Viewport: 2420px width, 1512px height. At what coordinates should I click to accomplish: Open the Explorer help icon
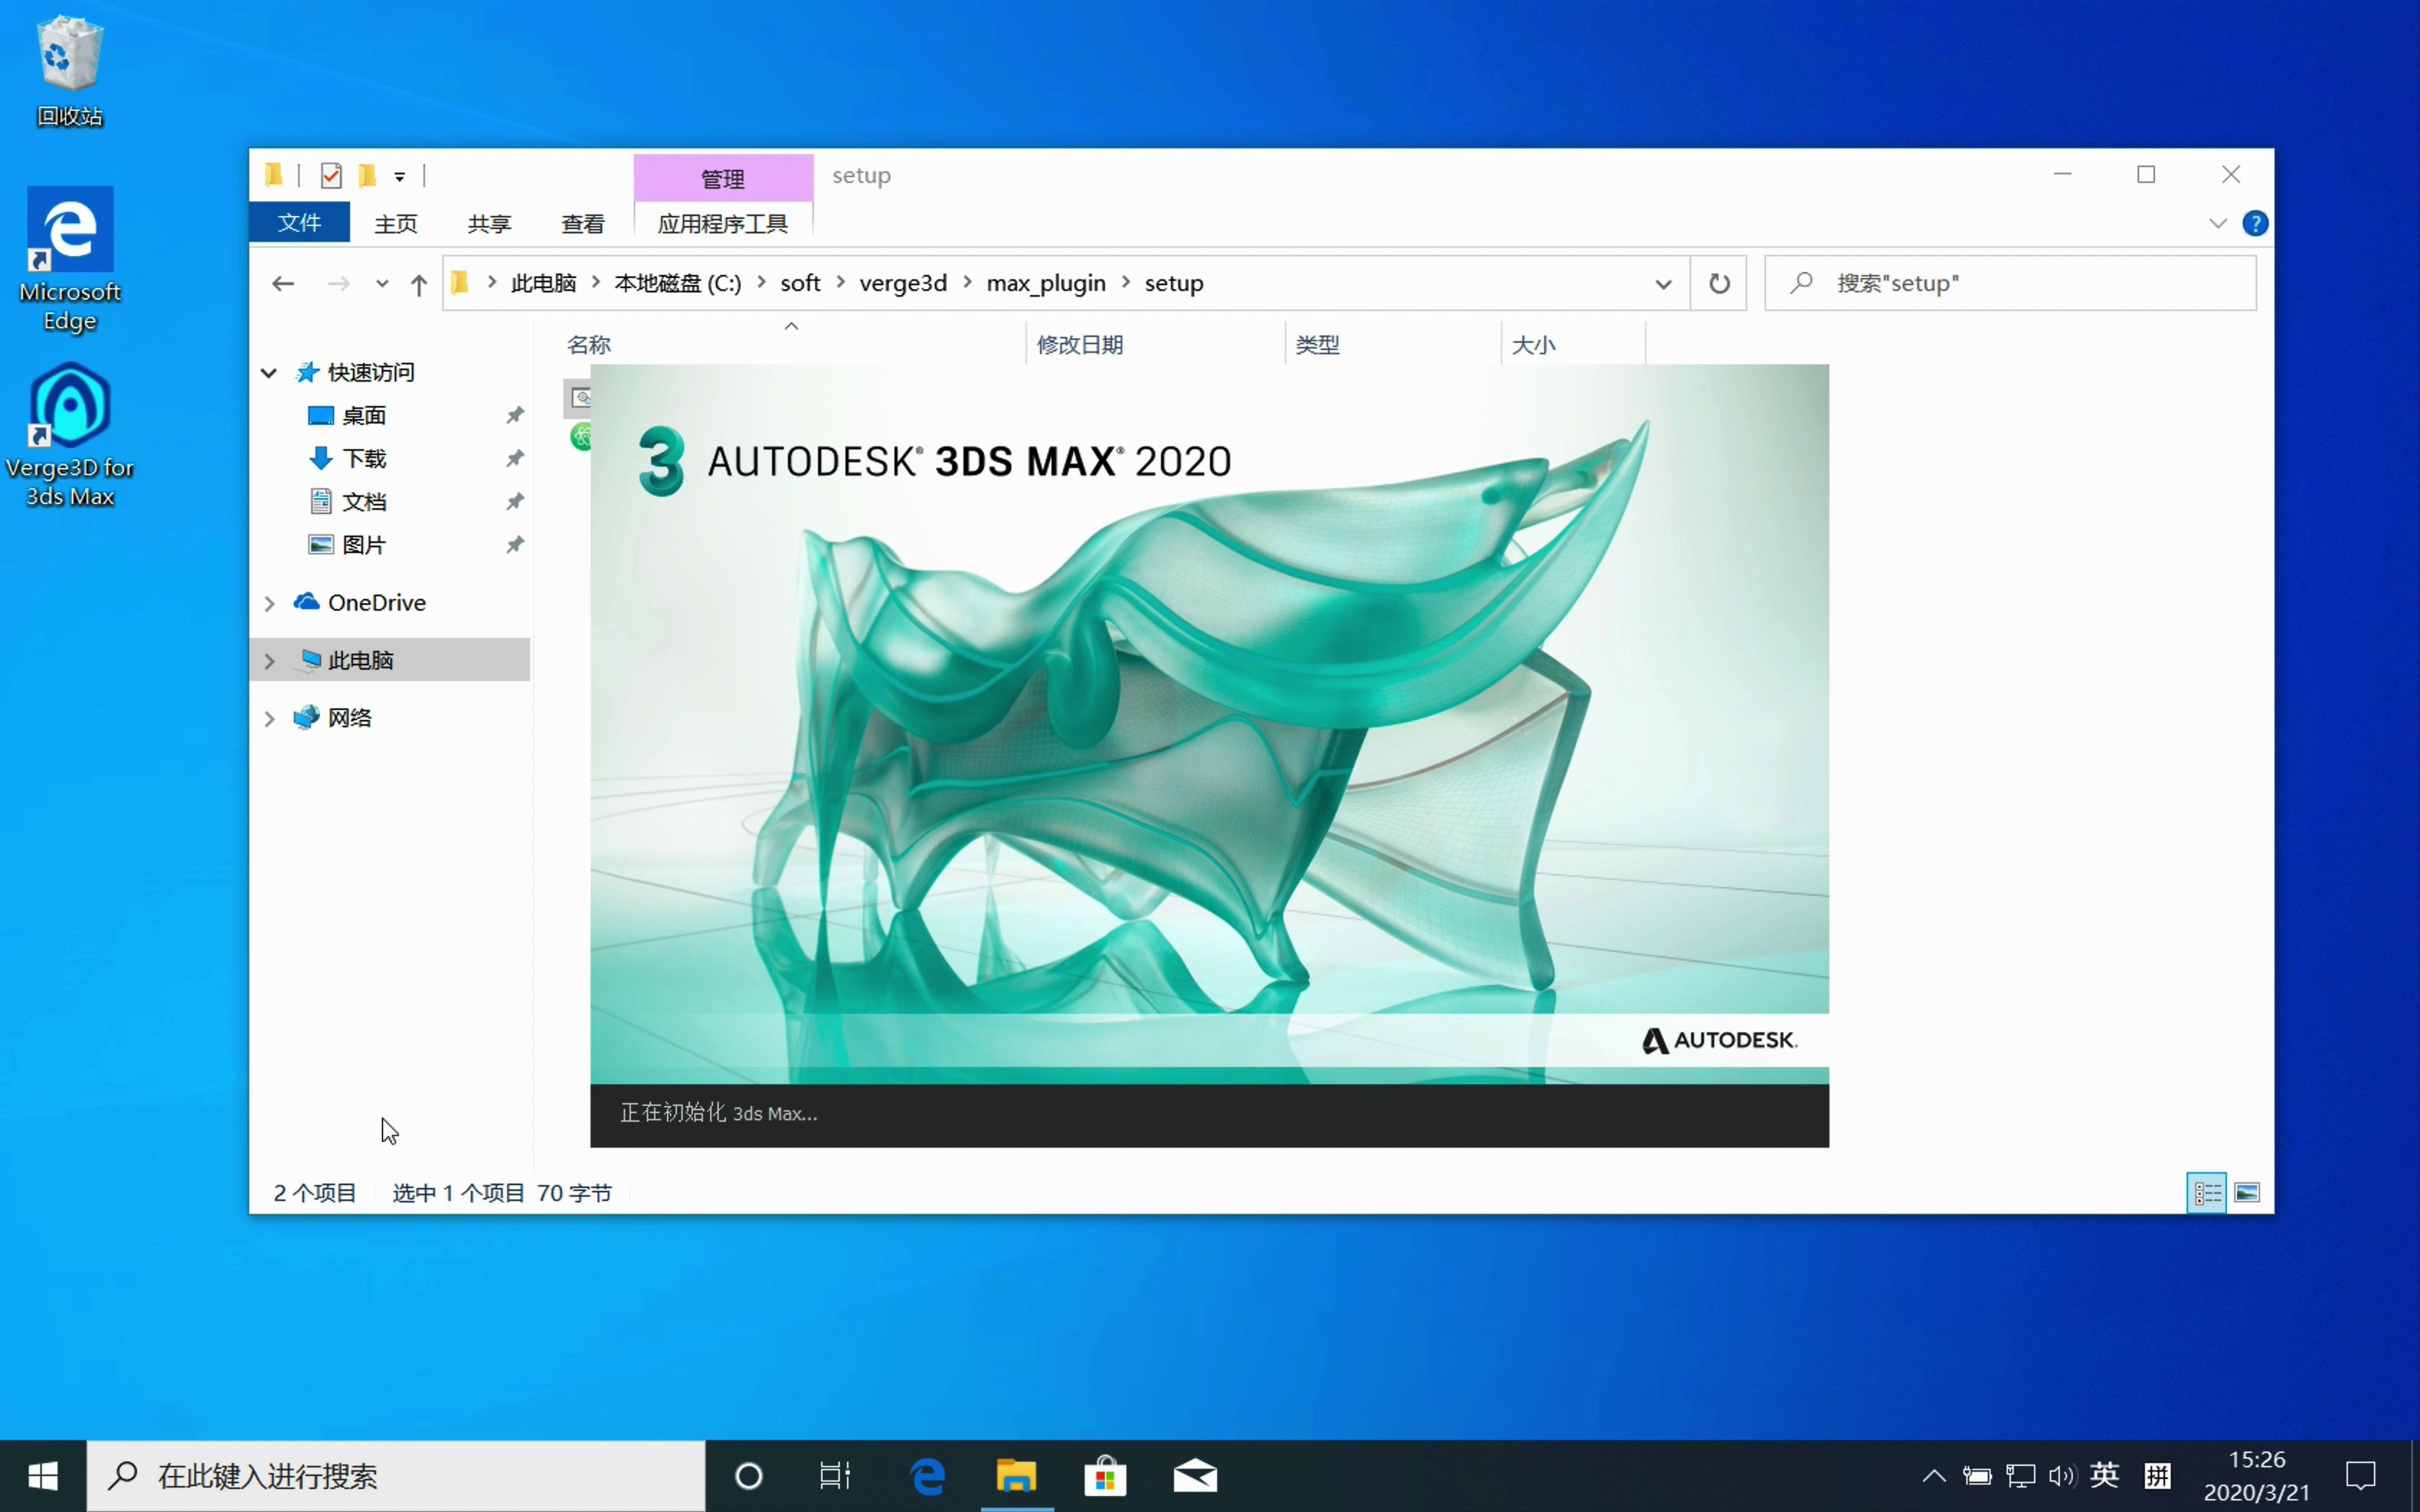pos(2255,223)
